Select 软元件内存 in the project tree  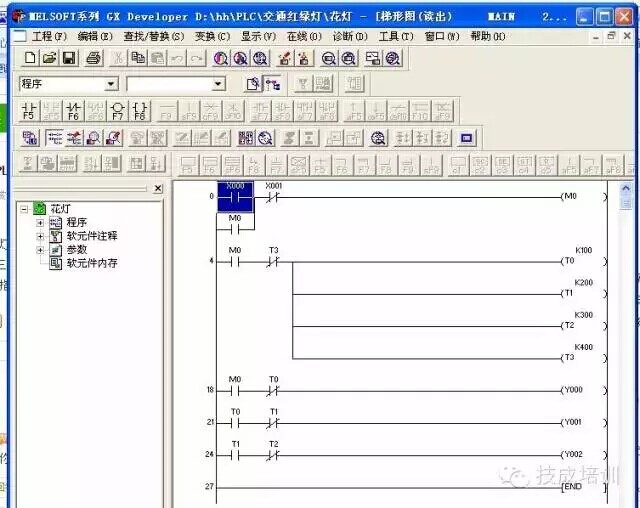pos(91,263)
